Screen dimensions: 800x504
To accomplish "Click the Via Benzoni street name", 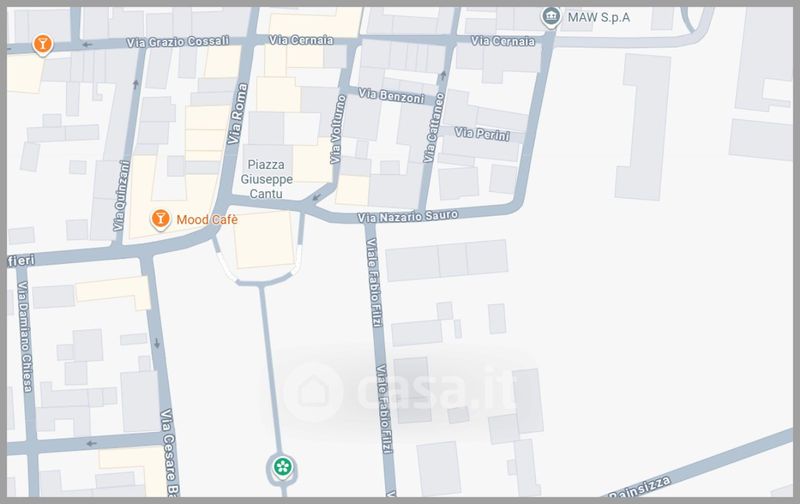I will [391, 95].
